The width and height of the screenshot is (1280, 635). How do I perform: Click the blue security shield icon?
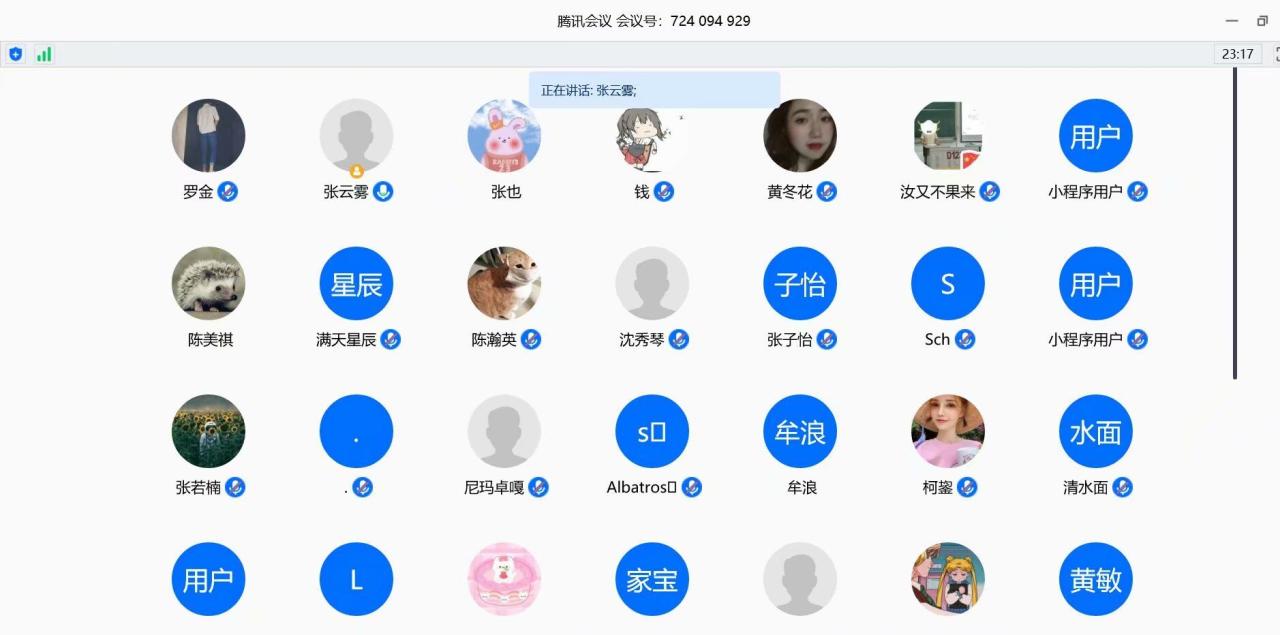tap(15, 54)
